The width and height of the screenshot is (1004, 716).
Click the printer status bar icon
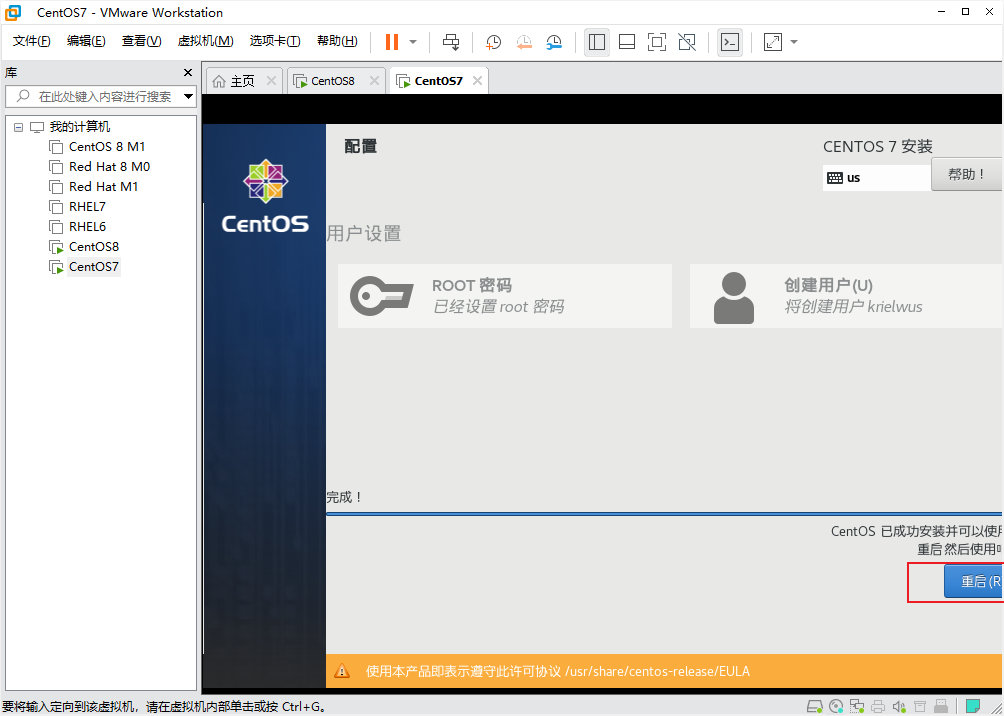click(x=878, y=707)
